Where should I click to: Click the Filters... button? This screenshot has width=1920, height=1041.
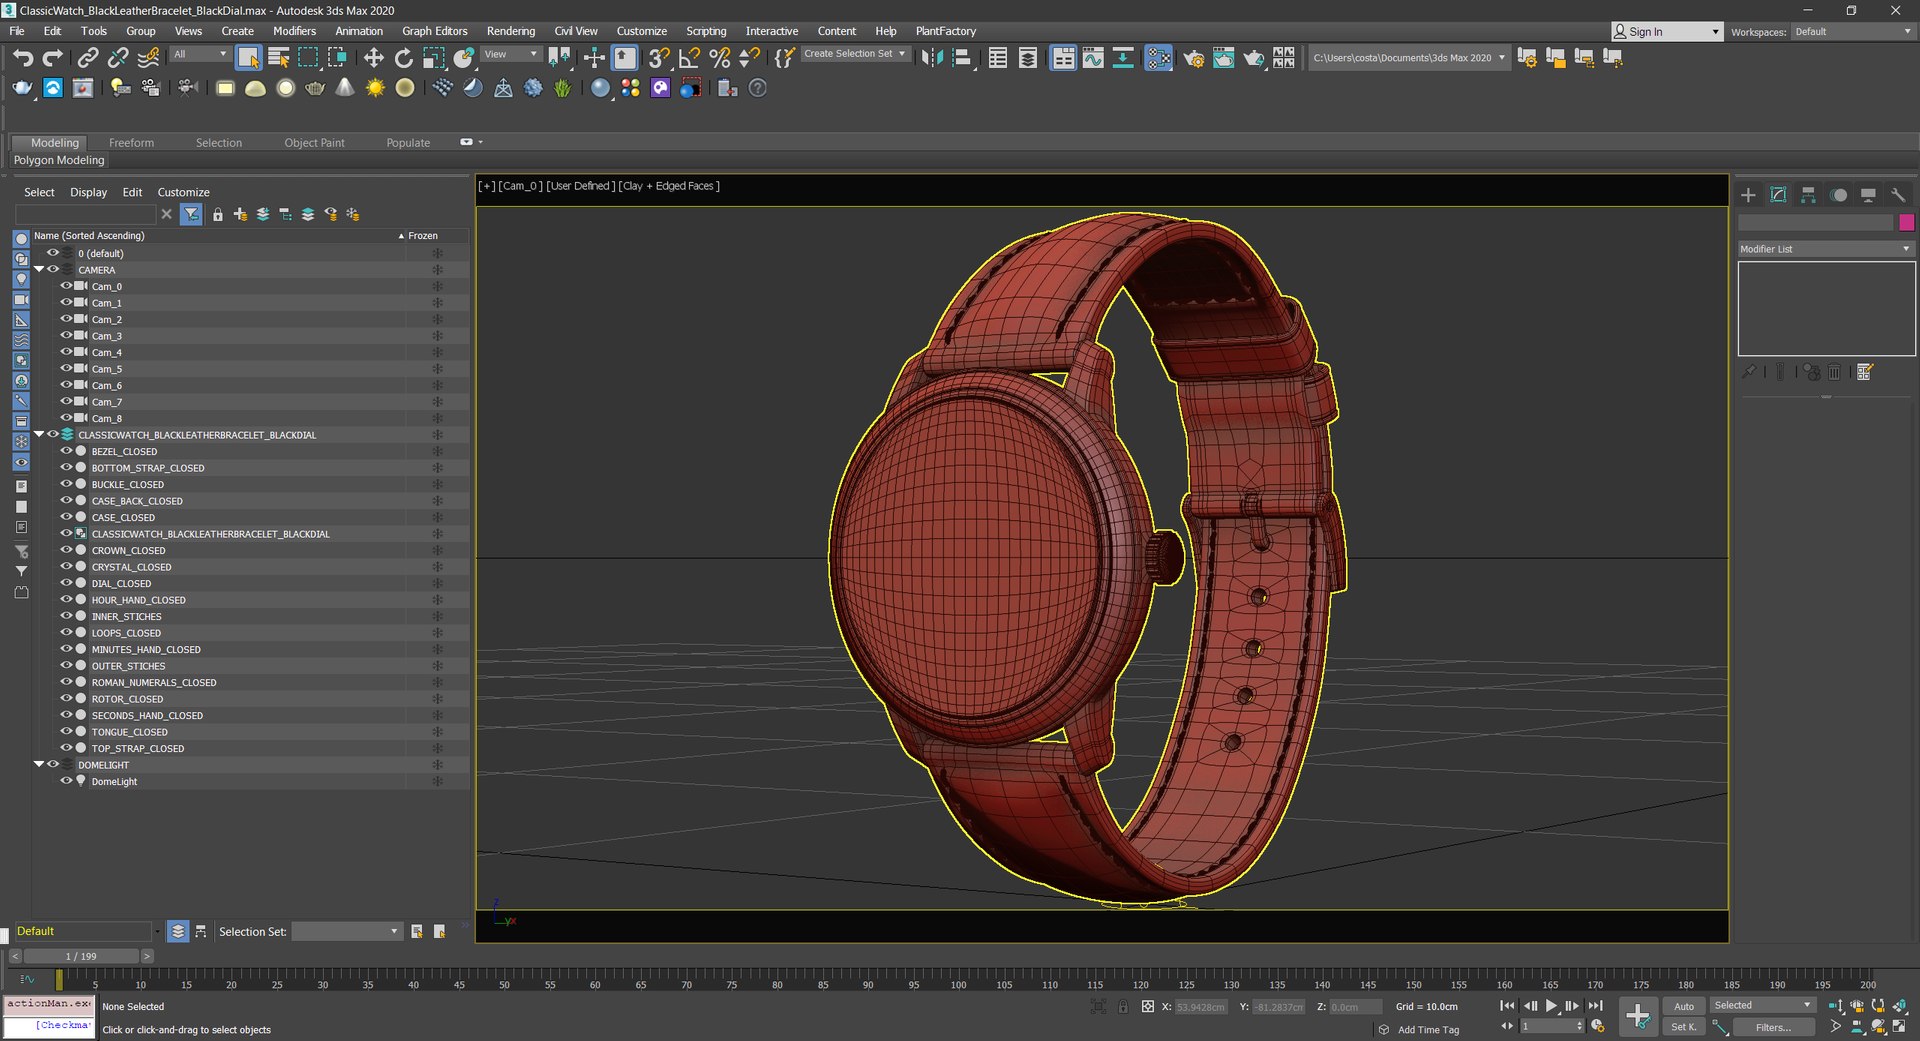(x=1772, y=1027)
